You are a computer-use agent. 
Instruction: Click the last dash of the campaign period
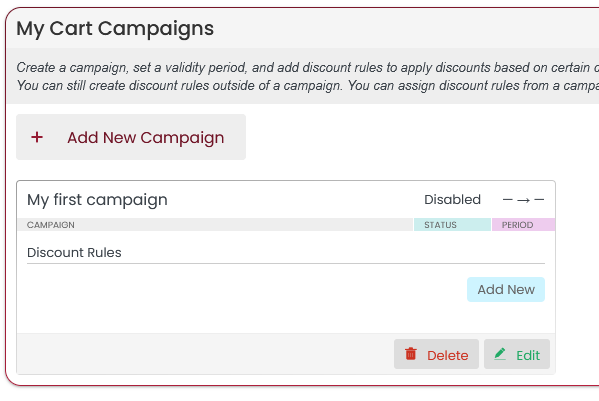point(539,199)
